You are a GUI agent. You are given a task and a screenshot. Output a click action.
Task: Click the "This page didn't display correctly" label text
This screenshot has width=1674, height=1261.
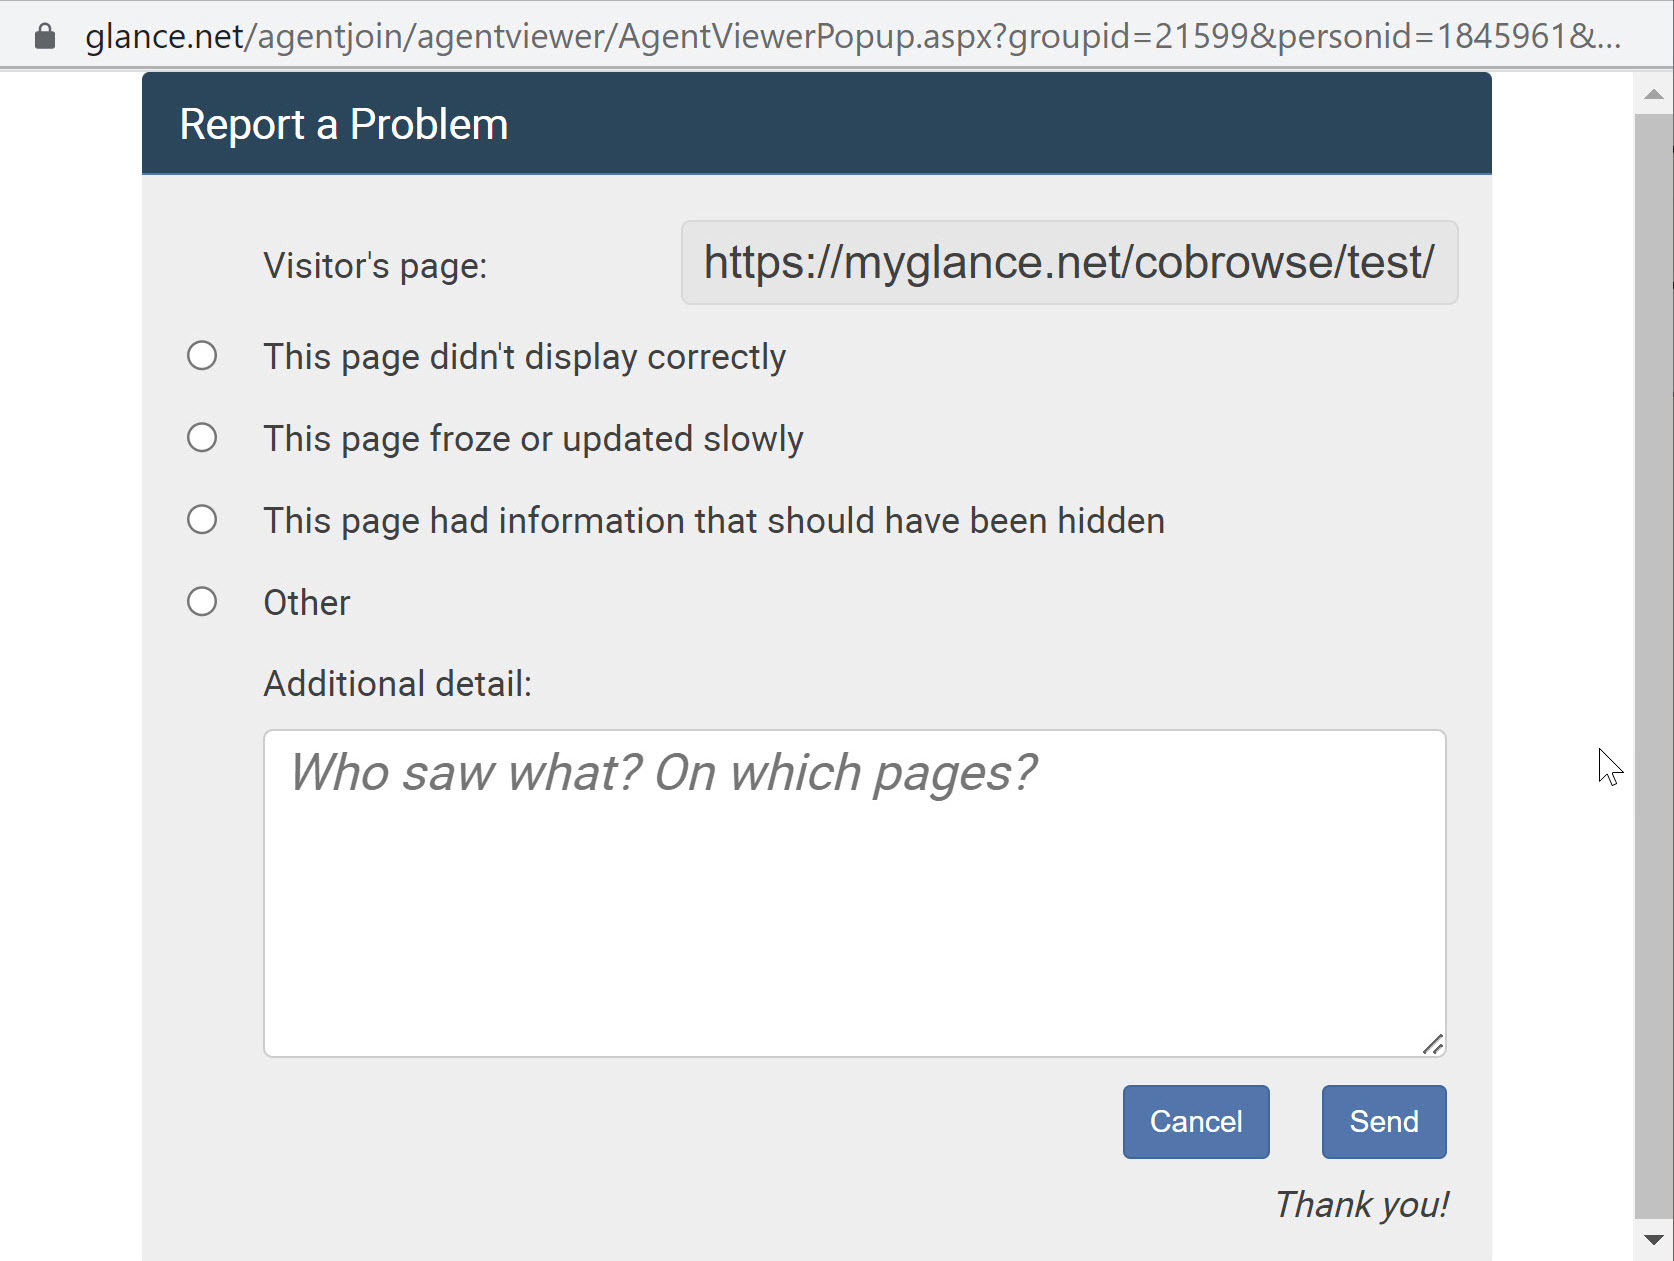pos(524,357)
